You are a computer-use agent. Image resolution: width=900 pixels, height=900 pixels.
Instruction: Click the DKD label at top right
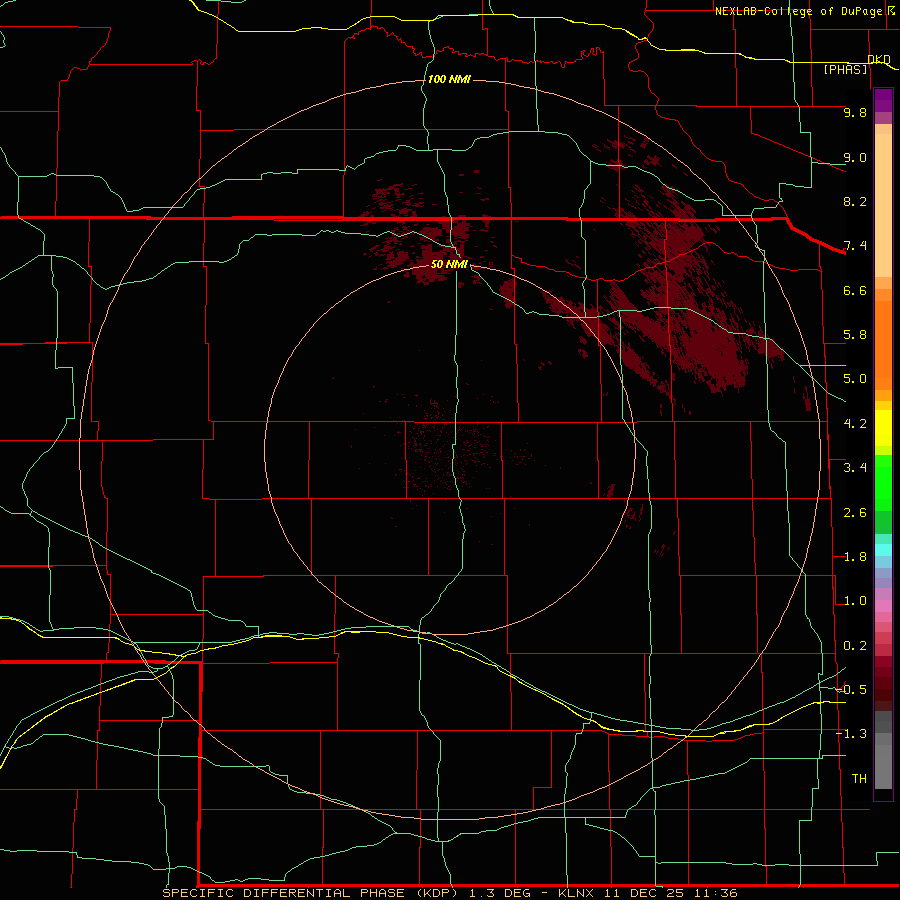click(x=879, y=59)
